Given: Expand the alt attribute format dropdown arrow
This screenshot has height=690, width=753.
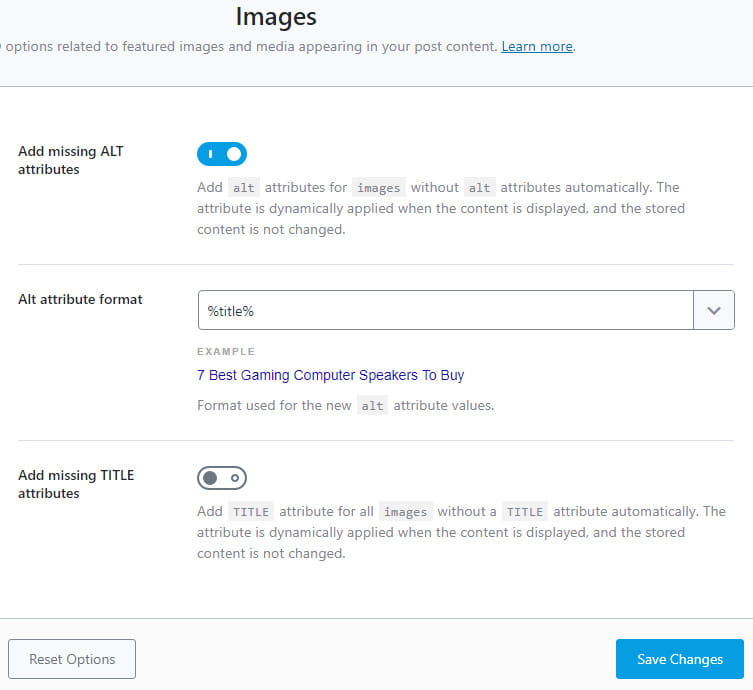Looking at the screenshot, I should click(714, 311).
